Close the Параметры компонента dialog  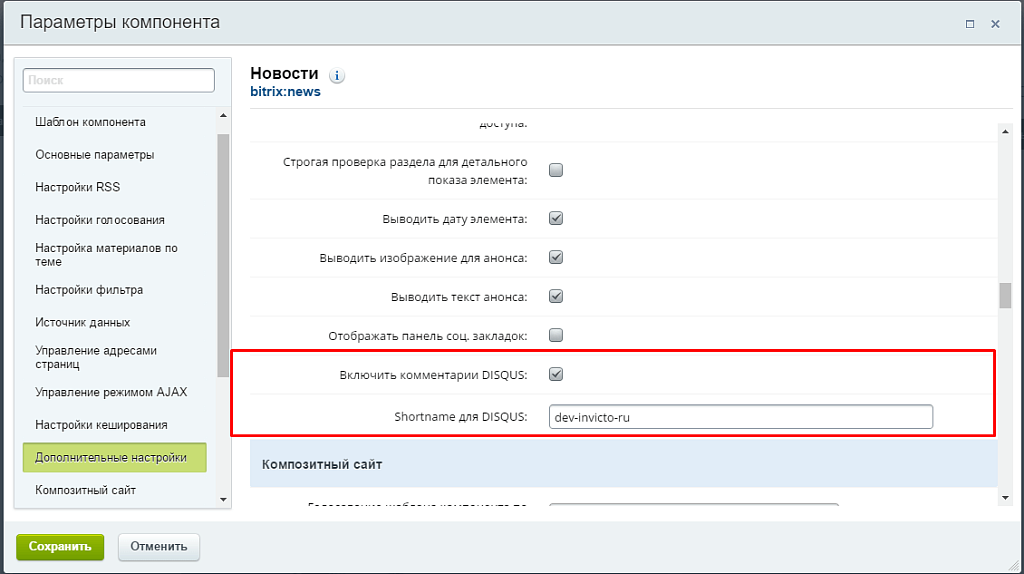(x=995, y=23)
